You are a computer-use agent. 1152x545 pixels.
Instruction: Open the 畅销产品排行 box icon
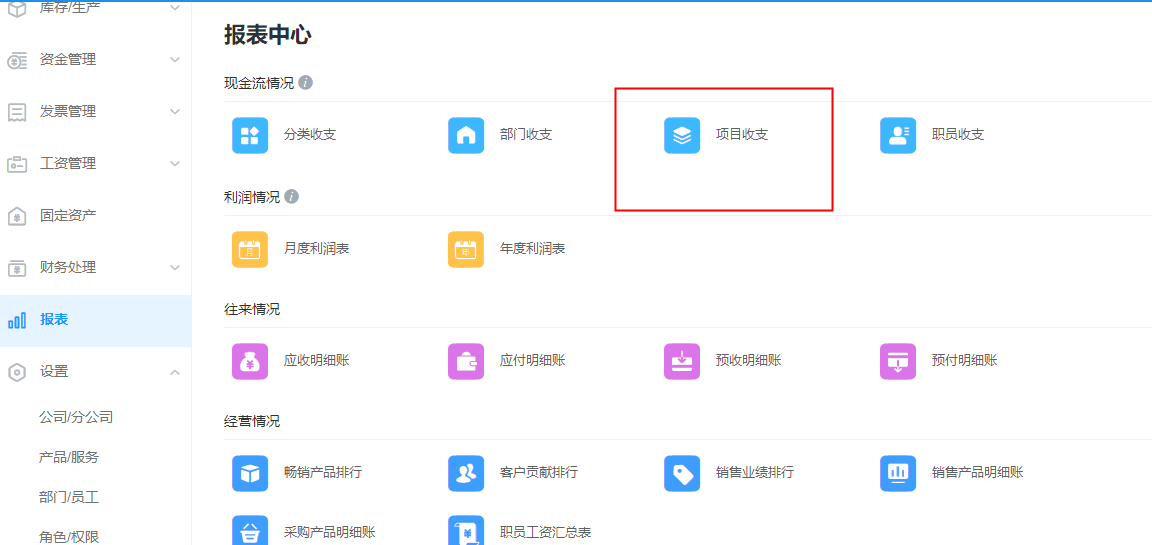click(250, 474)
